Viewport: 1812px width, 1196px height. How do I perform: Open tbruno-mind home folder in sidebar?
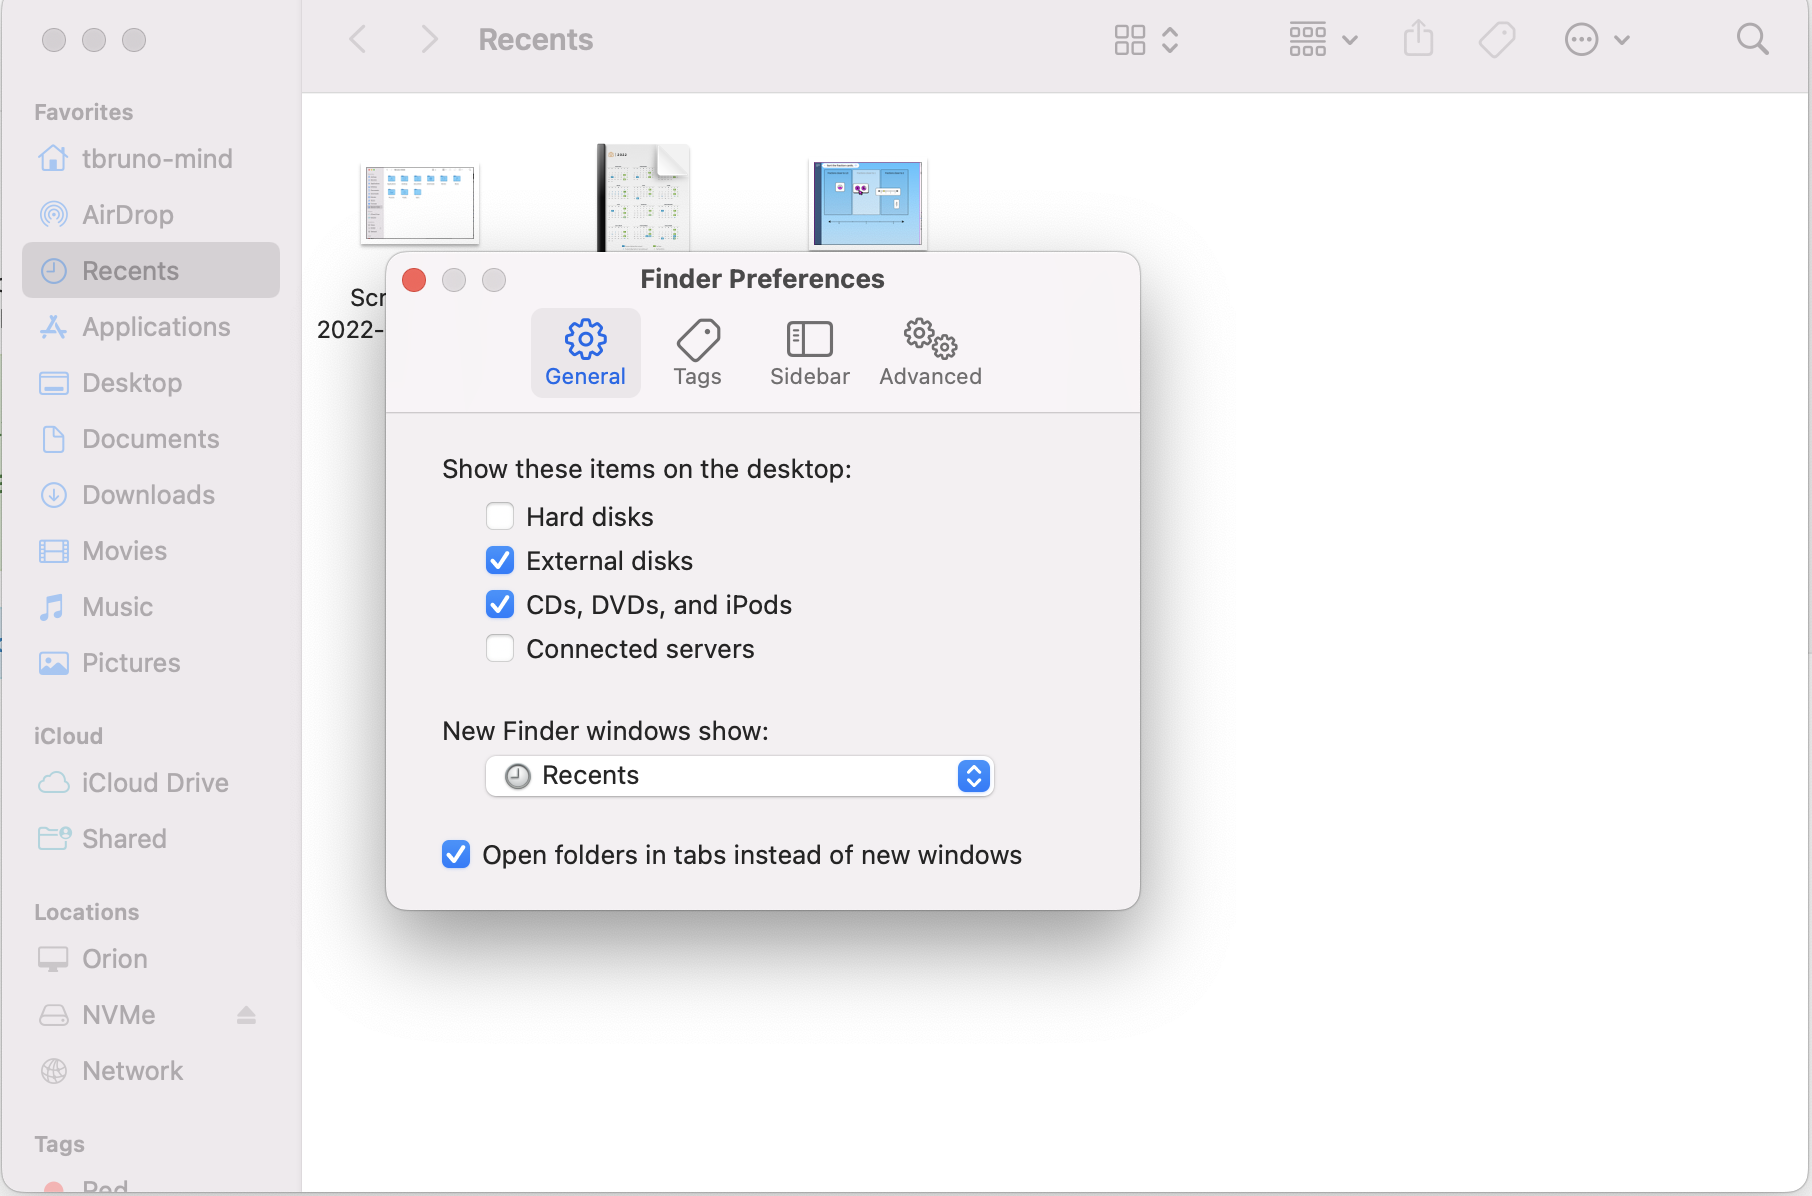tap(151, 158)
